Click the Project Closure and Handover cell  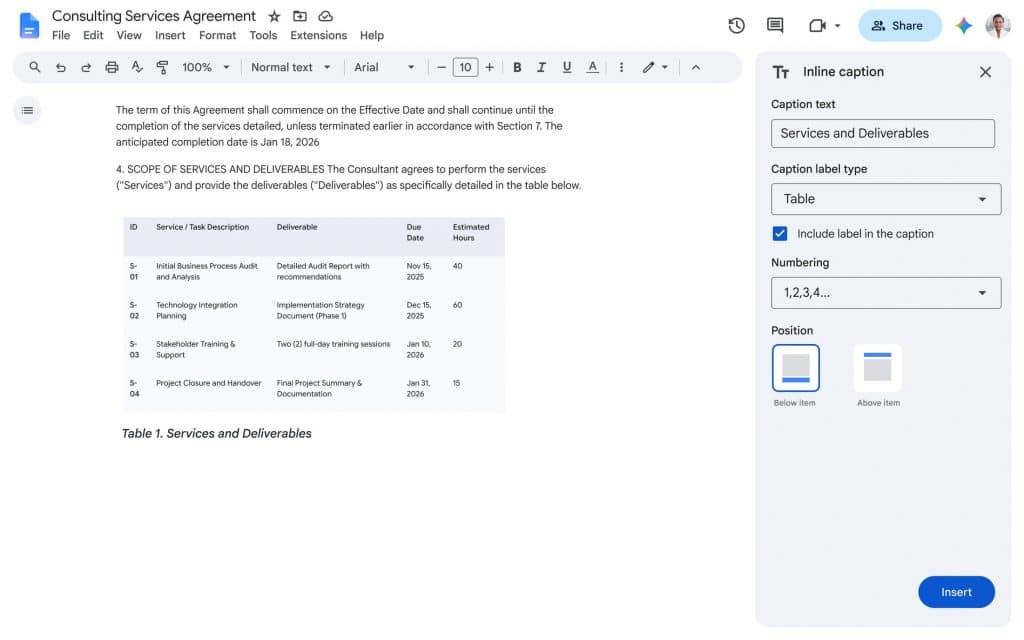[x=208, y=383]
